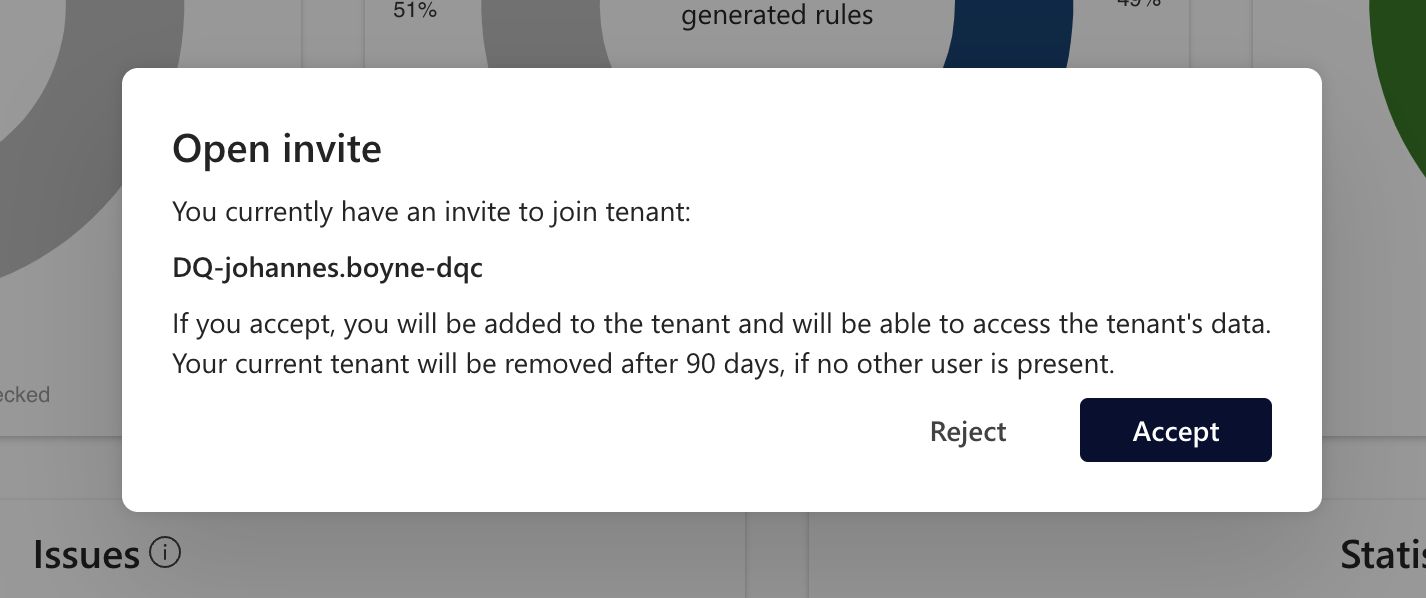Click the "If you accept" description line
The image size is (1426, 598).
click(720, 324)
